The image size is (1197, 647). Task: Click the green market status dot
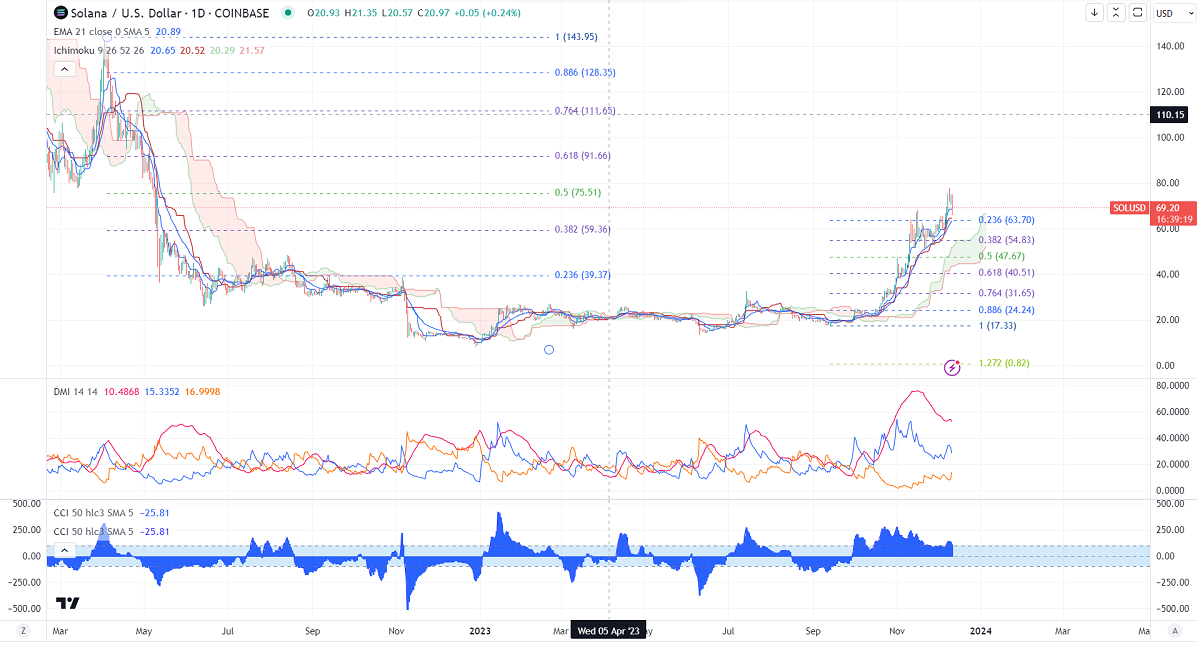[x=287, y=12]
